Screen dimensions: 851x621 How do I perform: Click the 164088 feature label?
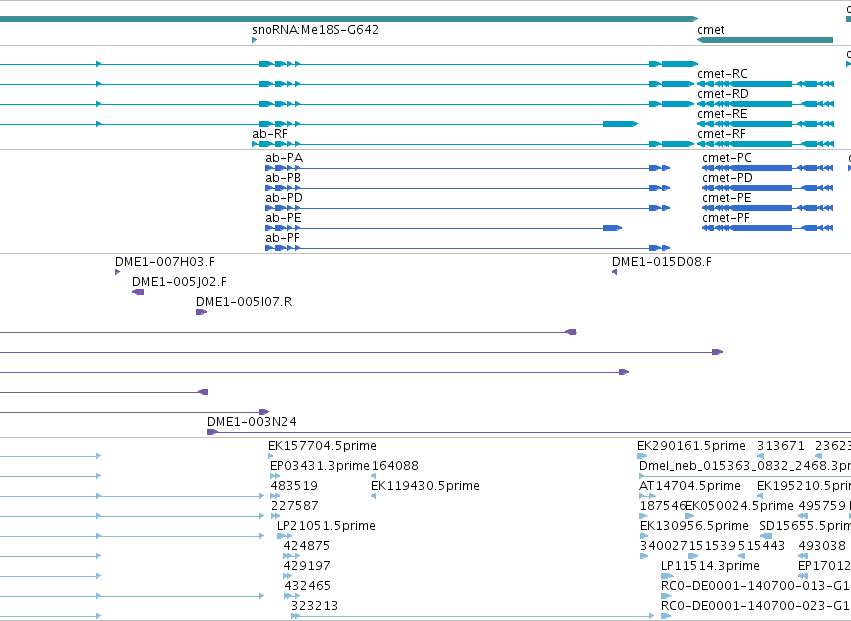395,466
